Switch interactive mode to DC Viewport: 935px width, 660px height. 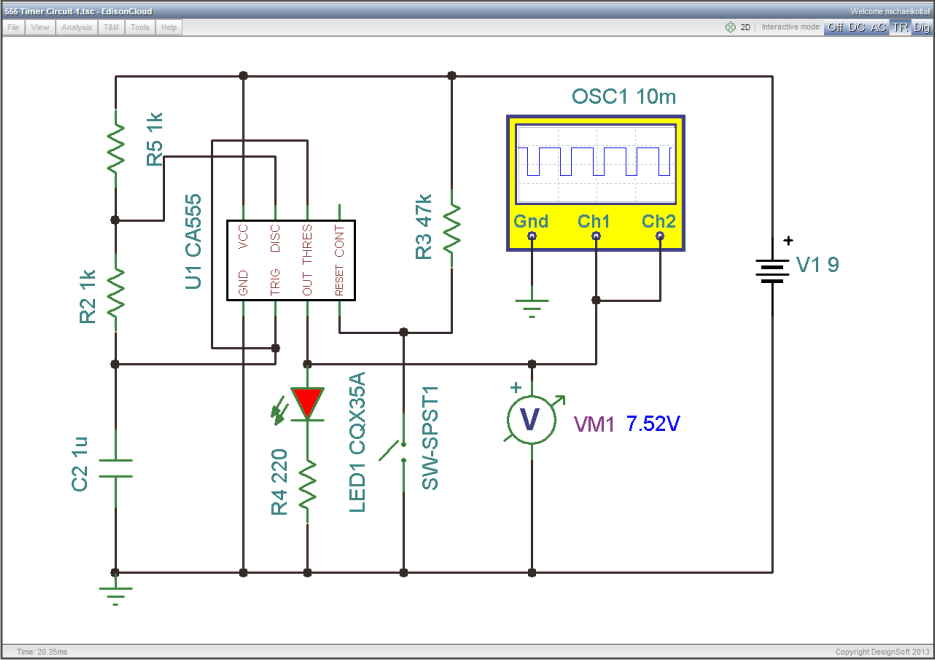(x=856, y=27)
